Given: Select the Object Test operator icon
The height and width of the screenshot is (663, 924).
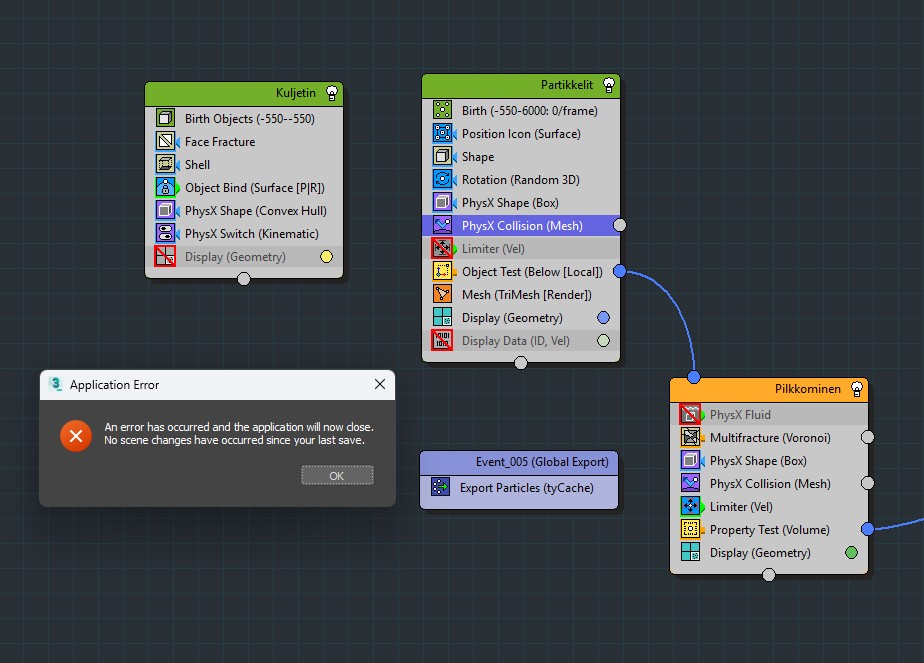Looking at the screenshot, I should (x=443, y=272).
